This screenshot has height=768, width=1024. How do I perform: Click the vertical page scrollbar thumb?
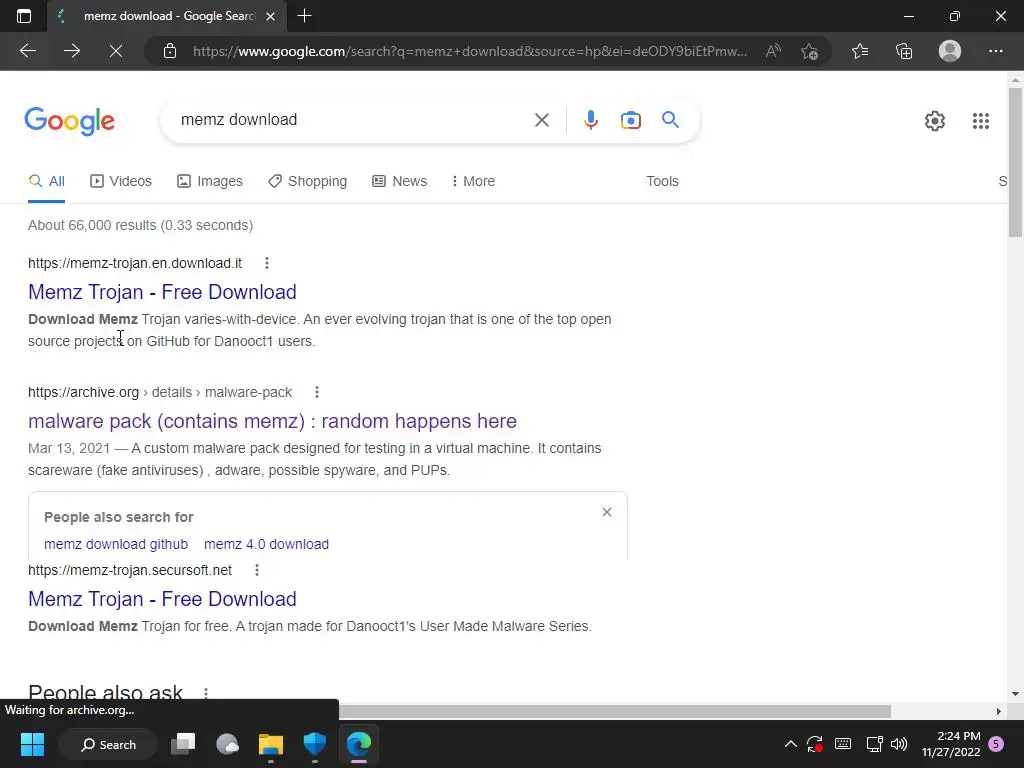(x=1015, y=162)
